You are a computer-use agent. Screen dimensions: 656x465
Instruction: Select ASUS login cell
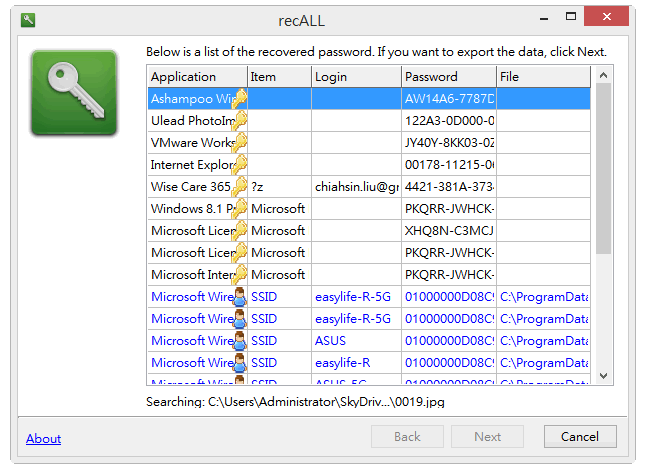tap(356, 341)
